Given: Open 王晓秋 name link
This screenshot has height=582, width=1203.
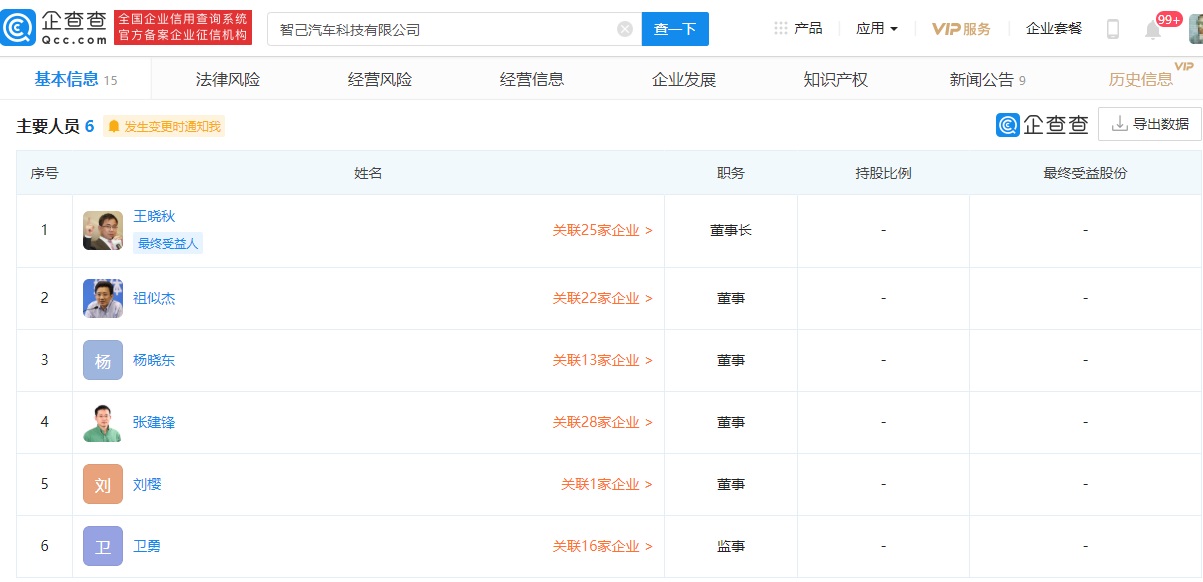Looking at the screenshot, I should click(154, 216).
